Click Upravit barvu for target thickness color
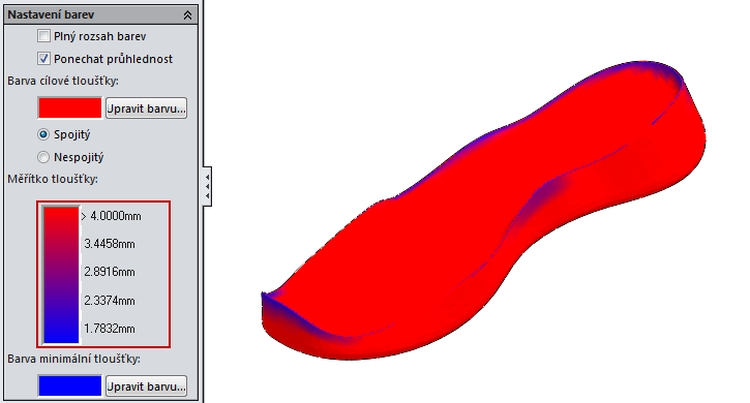Viewport: 750px width, 403px height. (146, 108)
